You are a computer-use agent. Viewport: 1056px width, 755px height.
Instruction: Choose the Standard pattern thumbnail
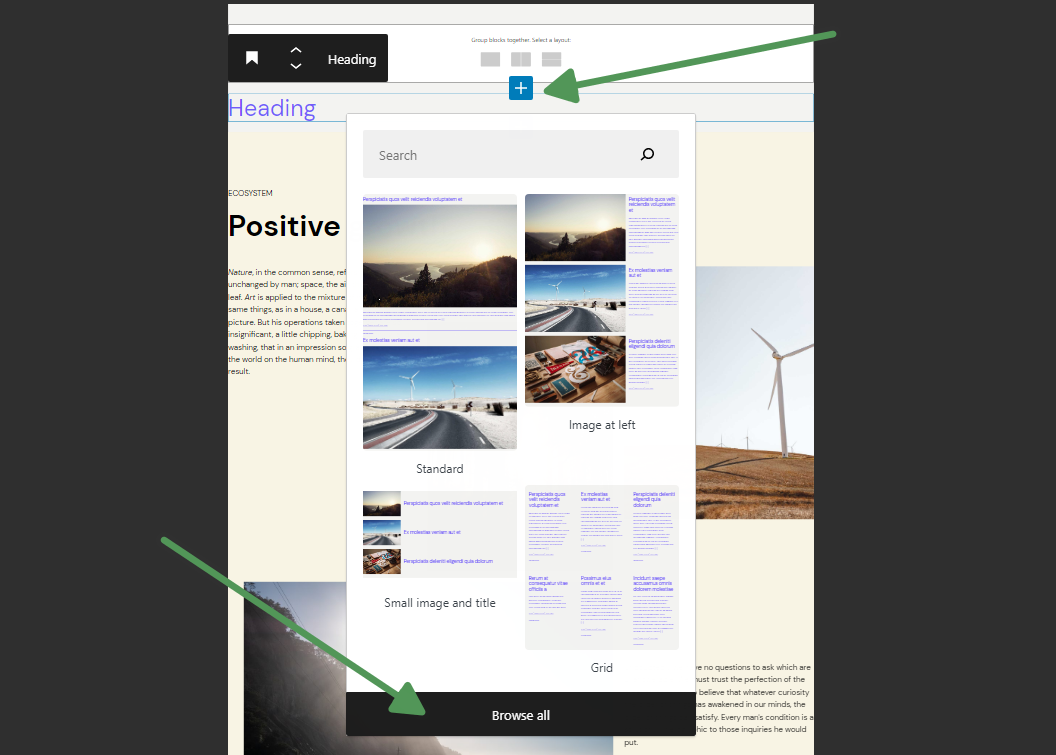[440, 322]
